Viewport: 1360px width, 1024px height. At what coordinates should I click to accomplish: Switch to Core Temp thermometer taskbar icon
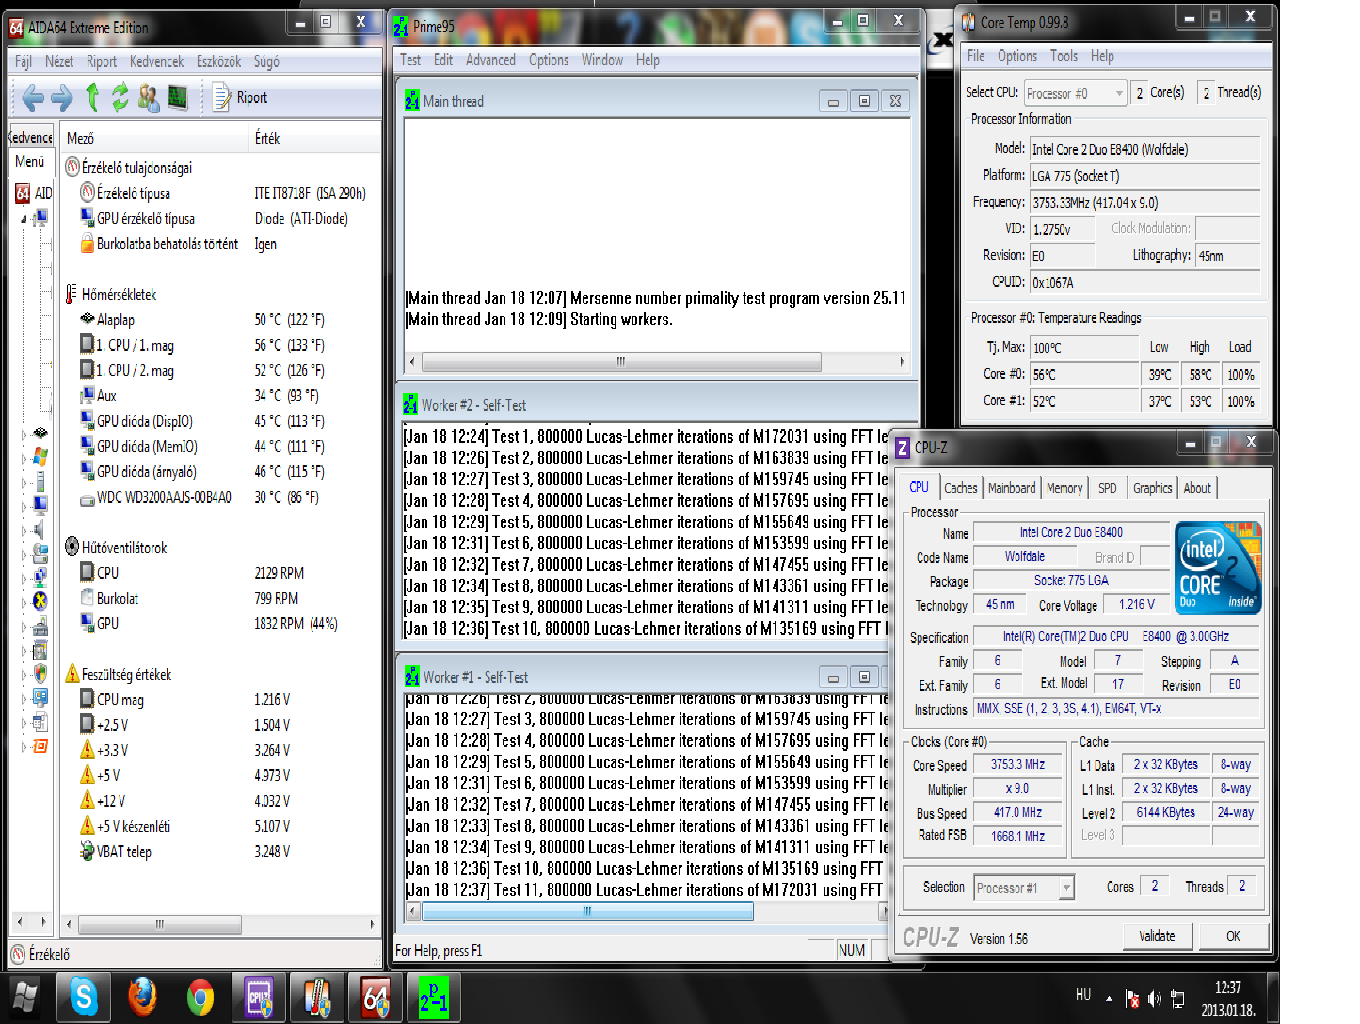[x=317, y=997]
